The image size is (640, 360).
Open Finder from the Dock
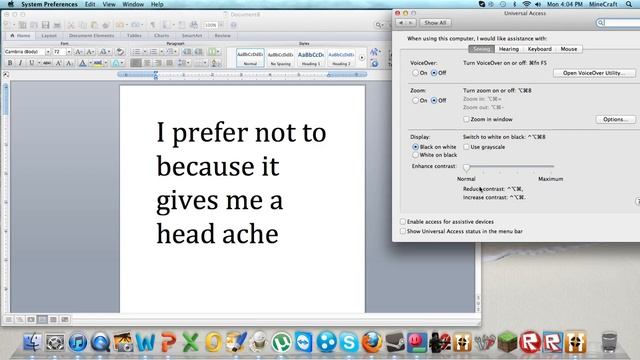tap(32, 342)
